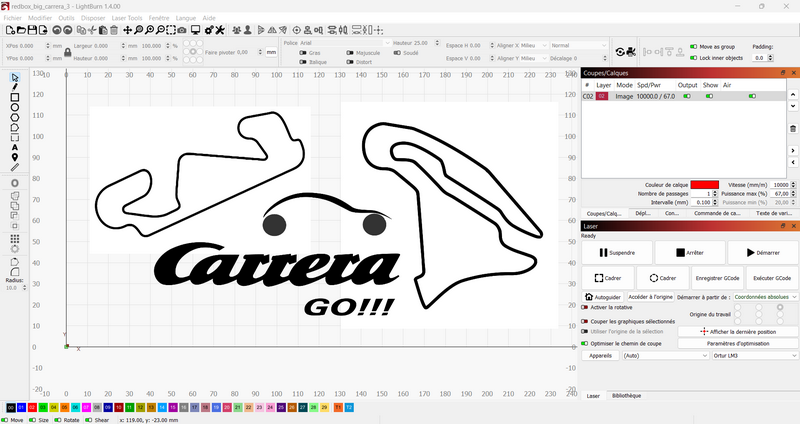Open the Grid Array tool
Viewport: 800px width, 424px height.
pos(15,239)
